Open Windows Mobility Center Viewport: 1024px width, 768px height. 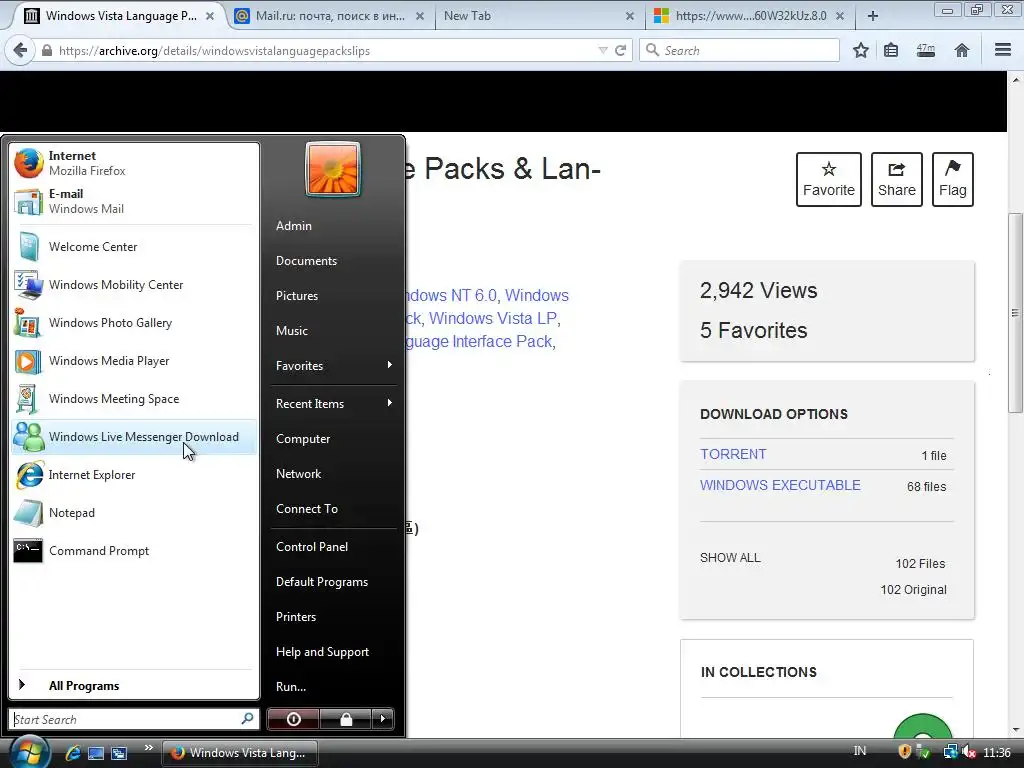click(134, 285)
